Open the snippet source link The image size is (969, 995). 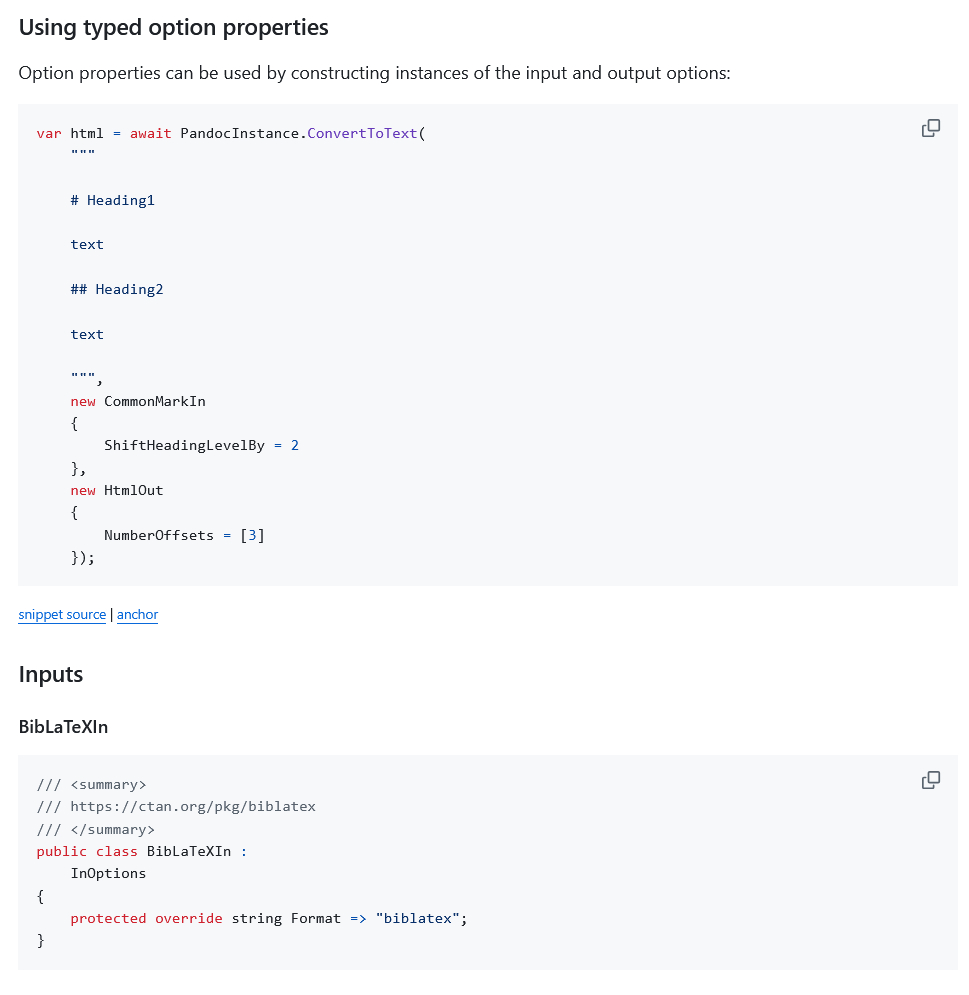pyautogui.click(x=62, y=615)
